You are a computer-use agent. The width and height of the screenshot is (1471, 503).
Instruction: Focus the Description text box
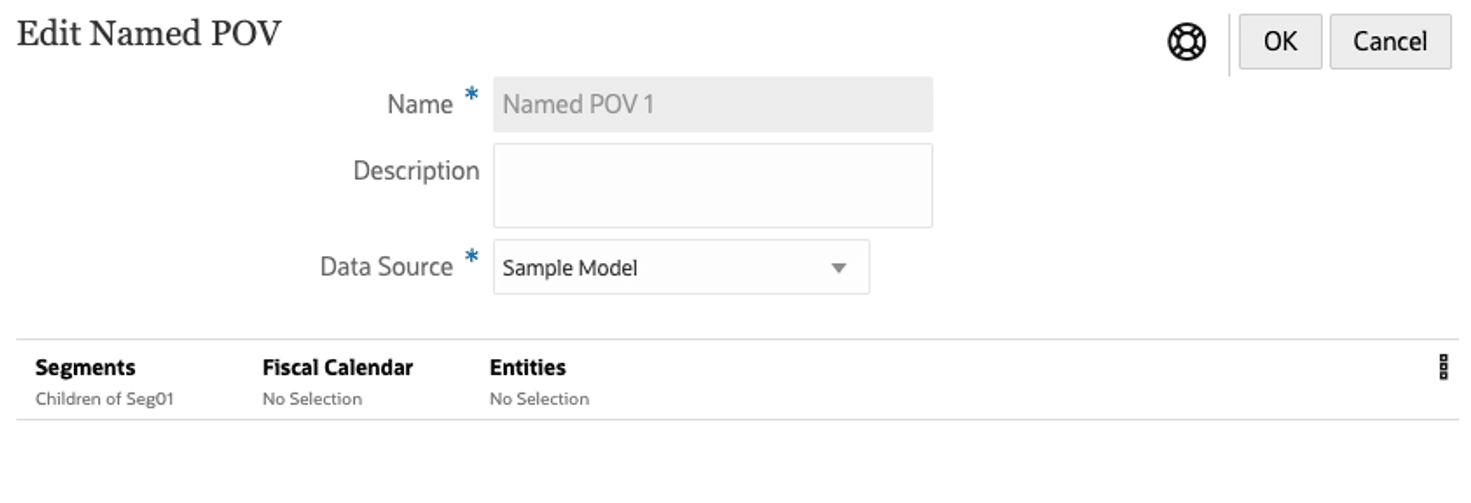click(712, 185)
